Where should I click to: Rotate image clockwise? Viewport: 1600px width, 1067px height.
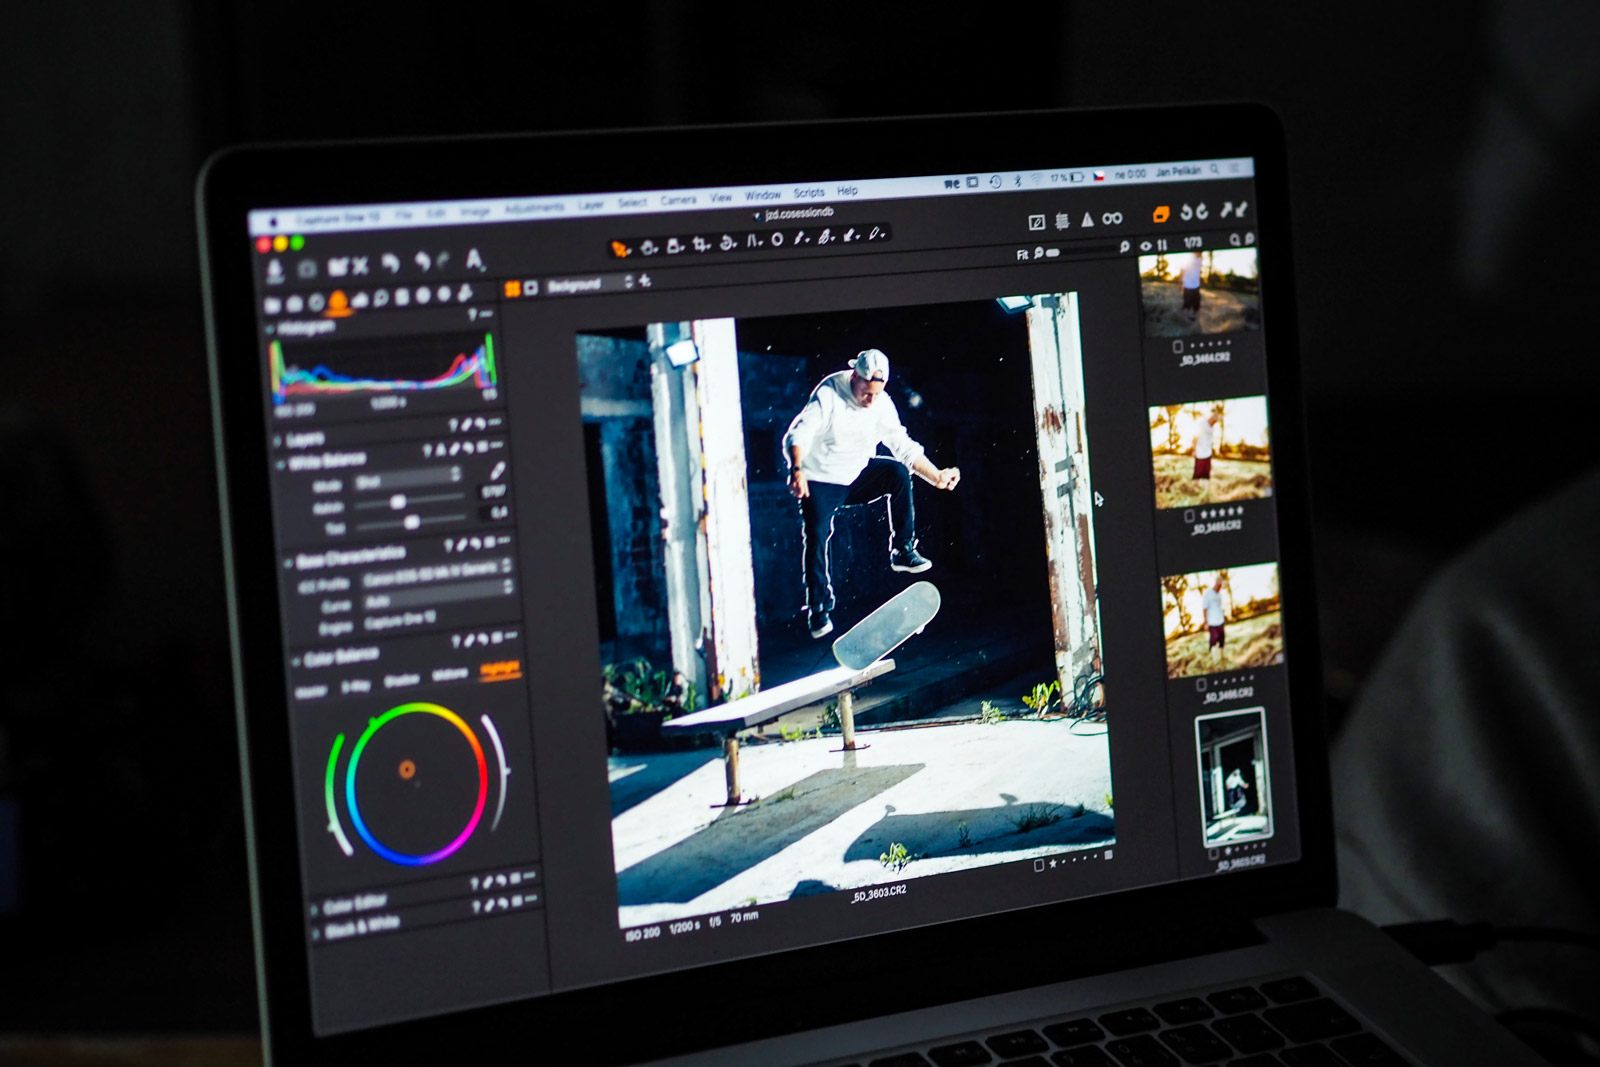click(x=1201, y=211)
